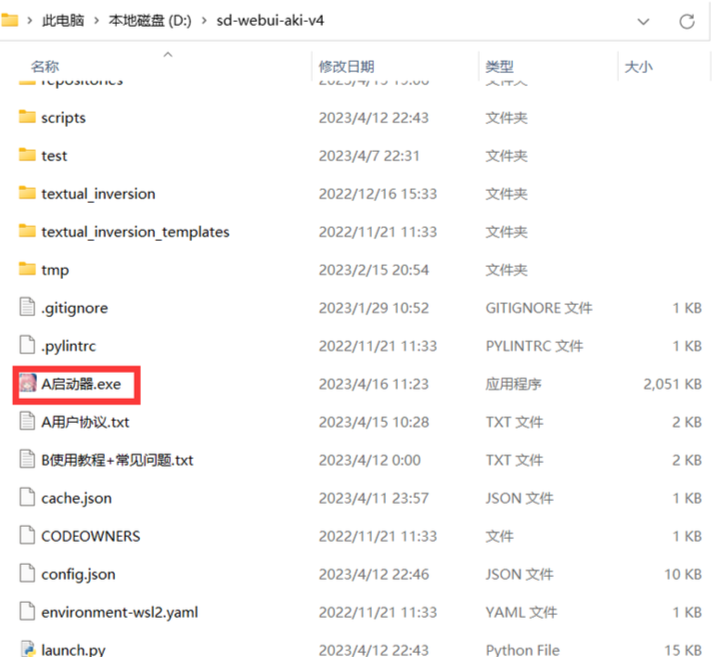Image resolution: width=712 pixels, height=657 pixels.
Task: Click the environment-wsl2.yaml file icon
Action: tap(27, 612)
